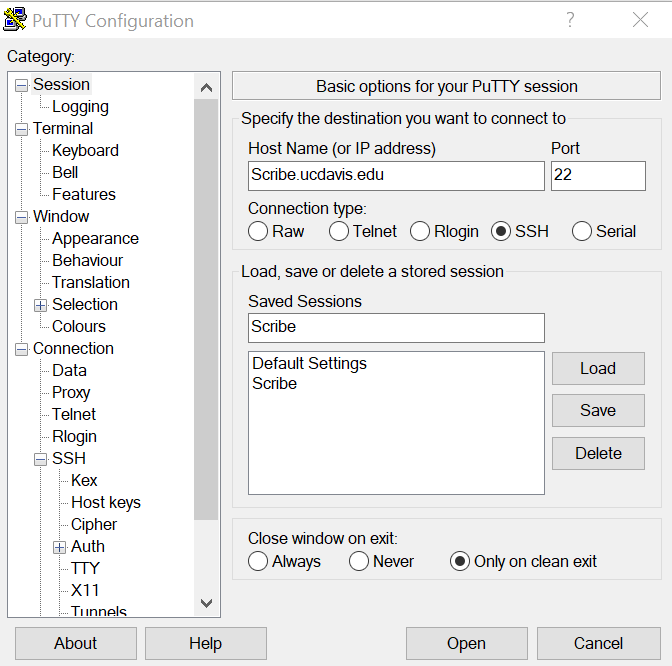
Task: Open the Bell settings category
Action: point(65,172)
